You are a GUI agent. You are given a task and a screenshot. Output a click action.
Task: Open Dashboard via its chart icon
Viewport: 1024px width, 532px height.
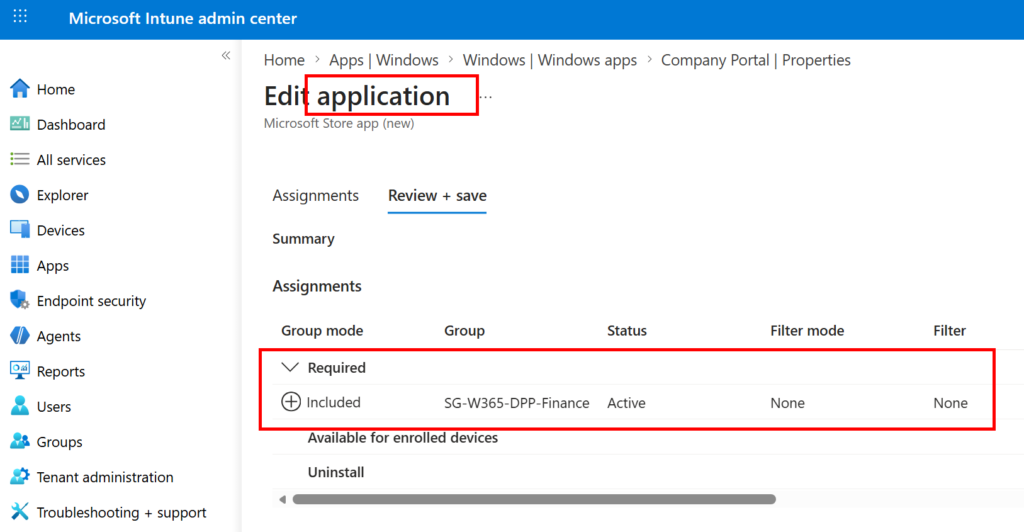tap(20, 124)
